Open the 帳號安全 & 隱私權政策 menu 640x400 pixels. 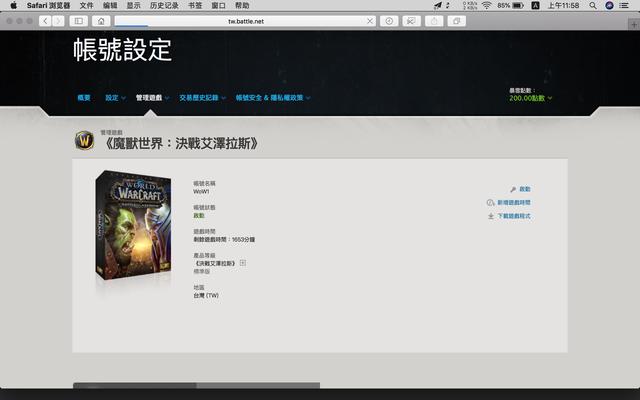[x=273, y=98]
